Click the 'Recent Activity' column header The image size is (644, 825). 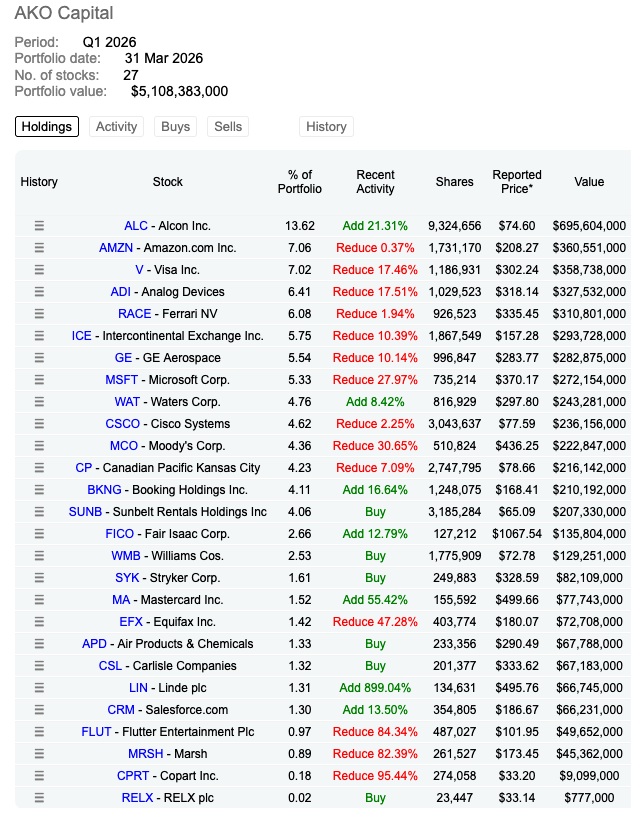375,182
